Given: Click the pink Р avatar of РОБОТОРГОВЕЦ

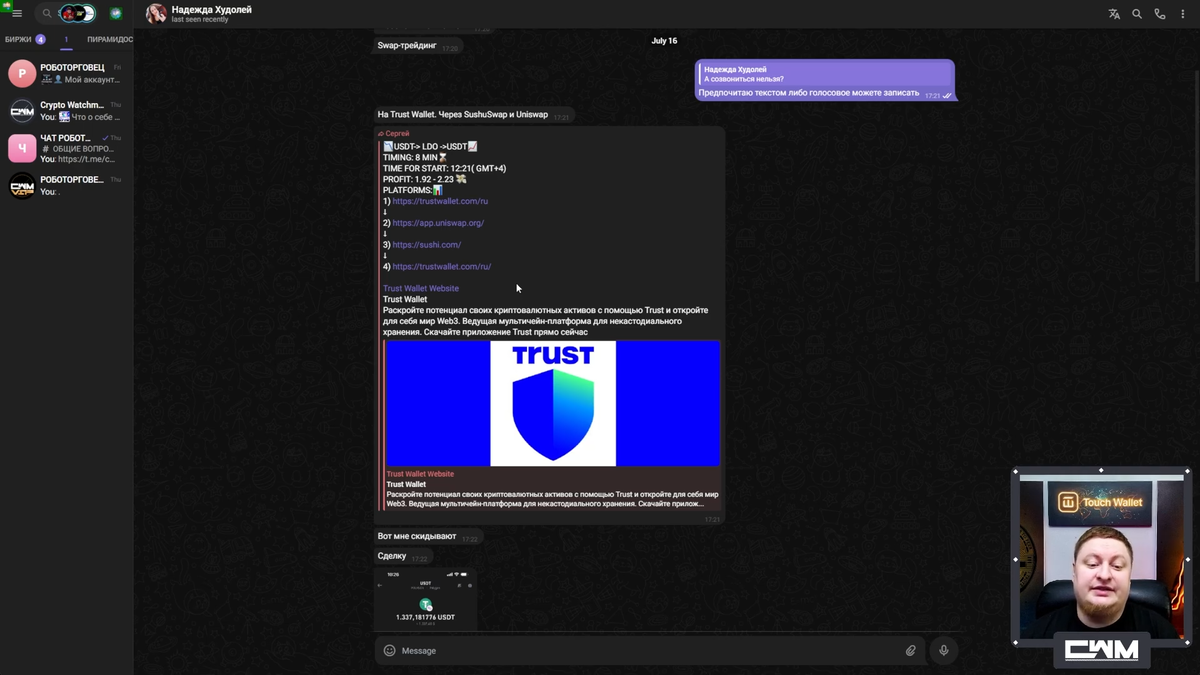Looking at the screenshot, I should pyautogui.click(x=22, y=73).
